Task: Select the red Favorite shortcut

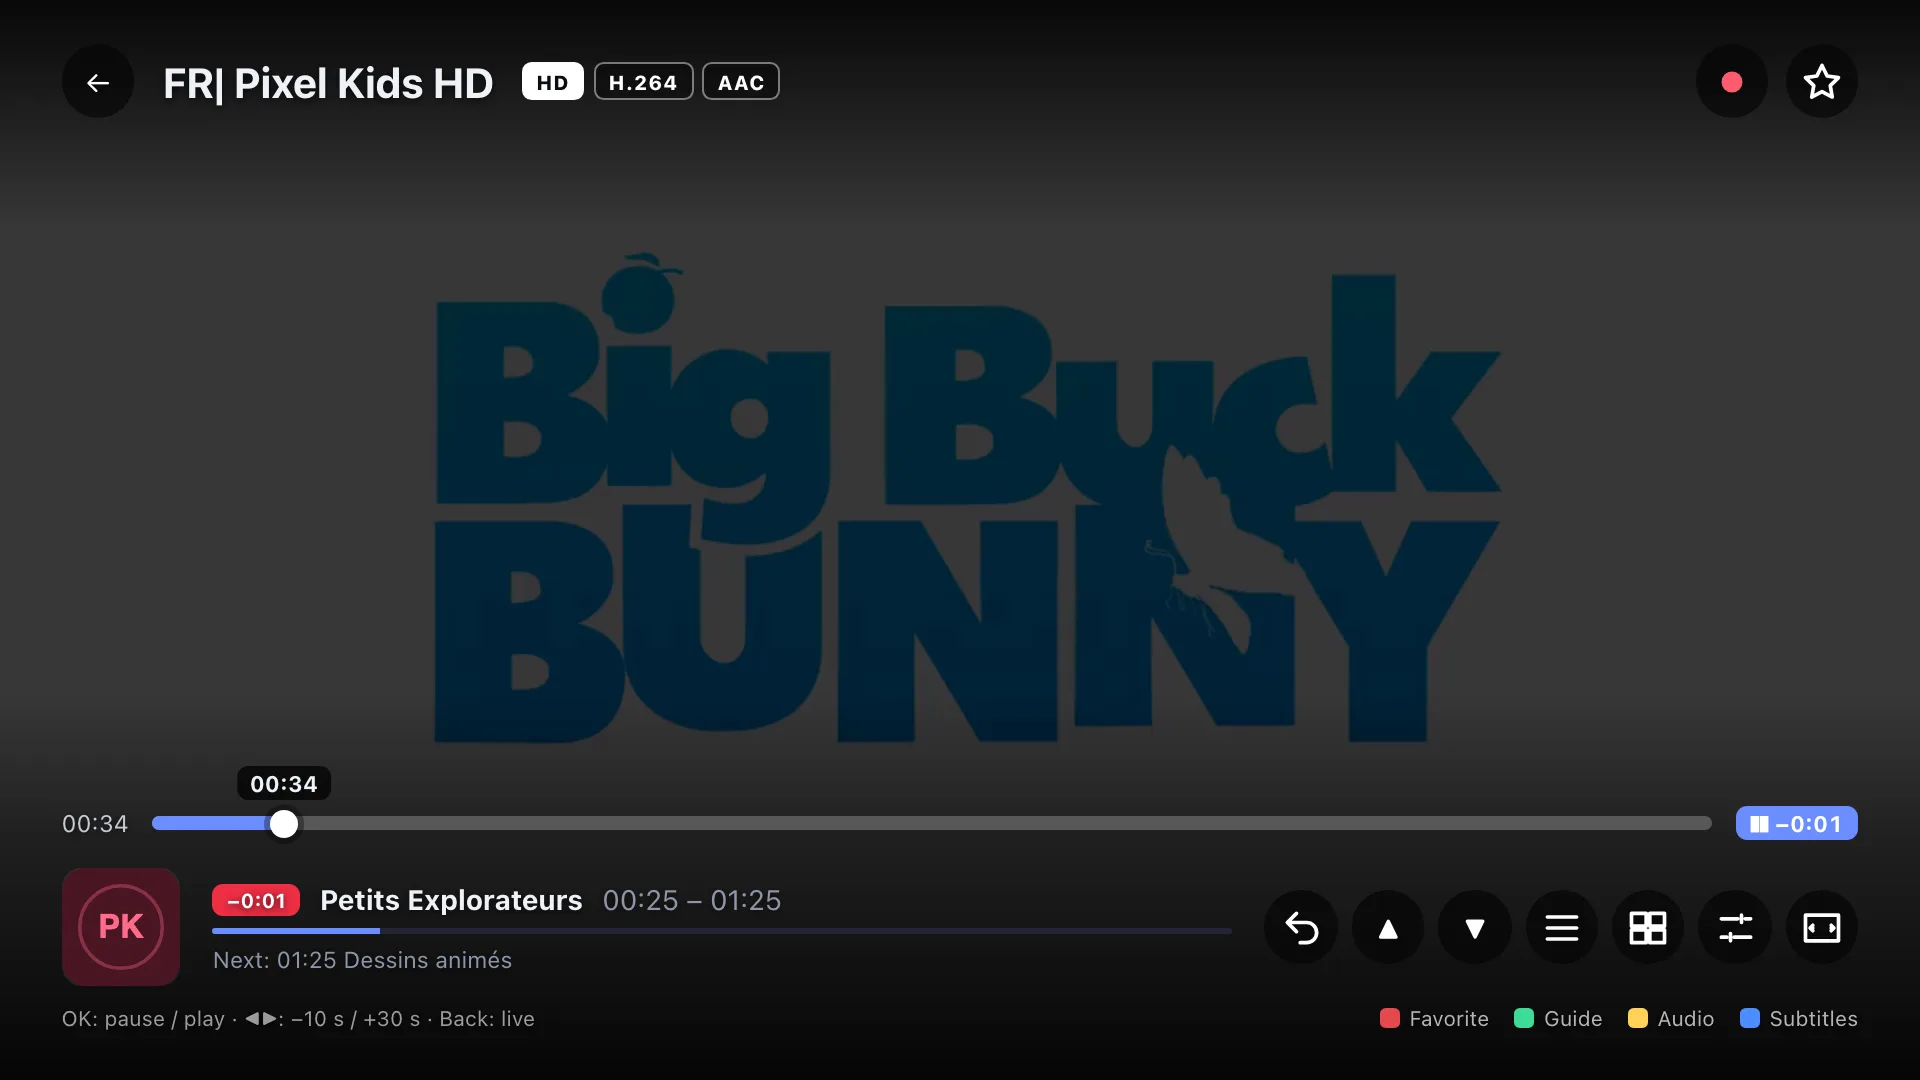Action: tap(1434, 1019)
